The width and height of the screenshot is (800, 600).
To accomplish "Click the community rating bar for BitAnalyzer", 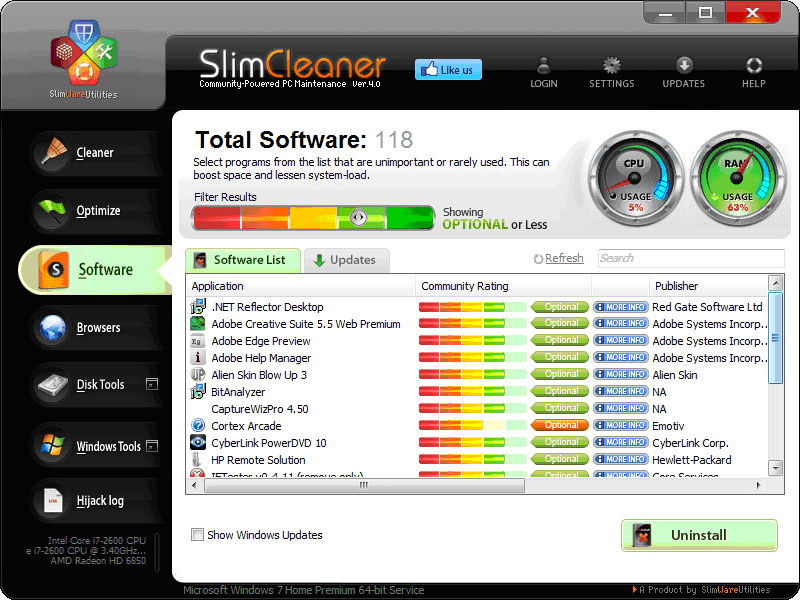I will click(472, 392).
